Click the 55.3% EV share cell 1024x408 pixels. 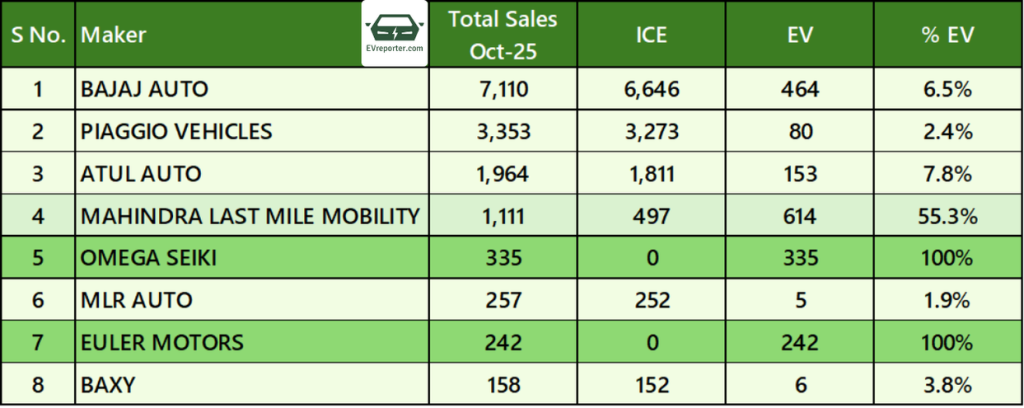tap(948, 216)
